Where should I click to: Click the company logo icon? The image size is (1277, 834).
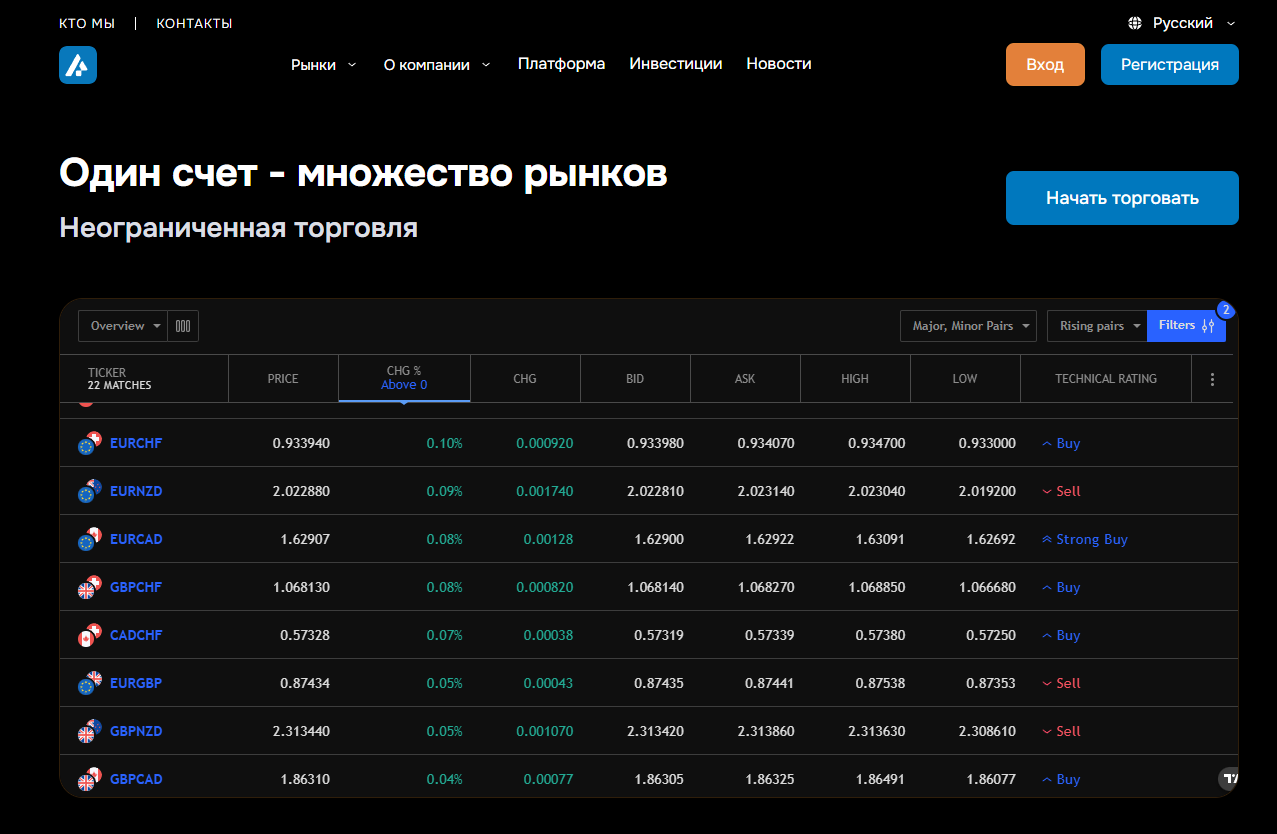[x=78, y=65]
